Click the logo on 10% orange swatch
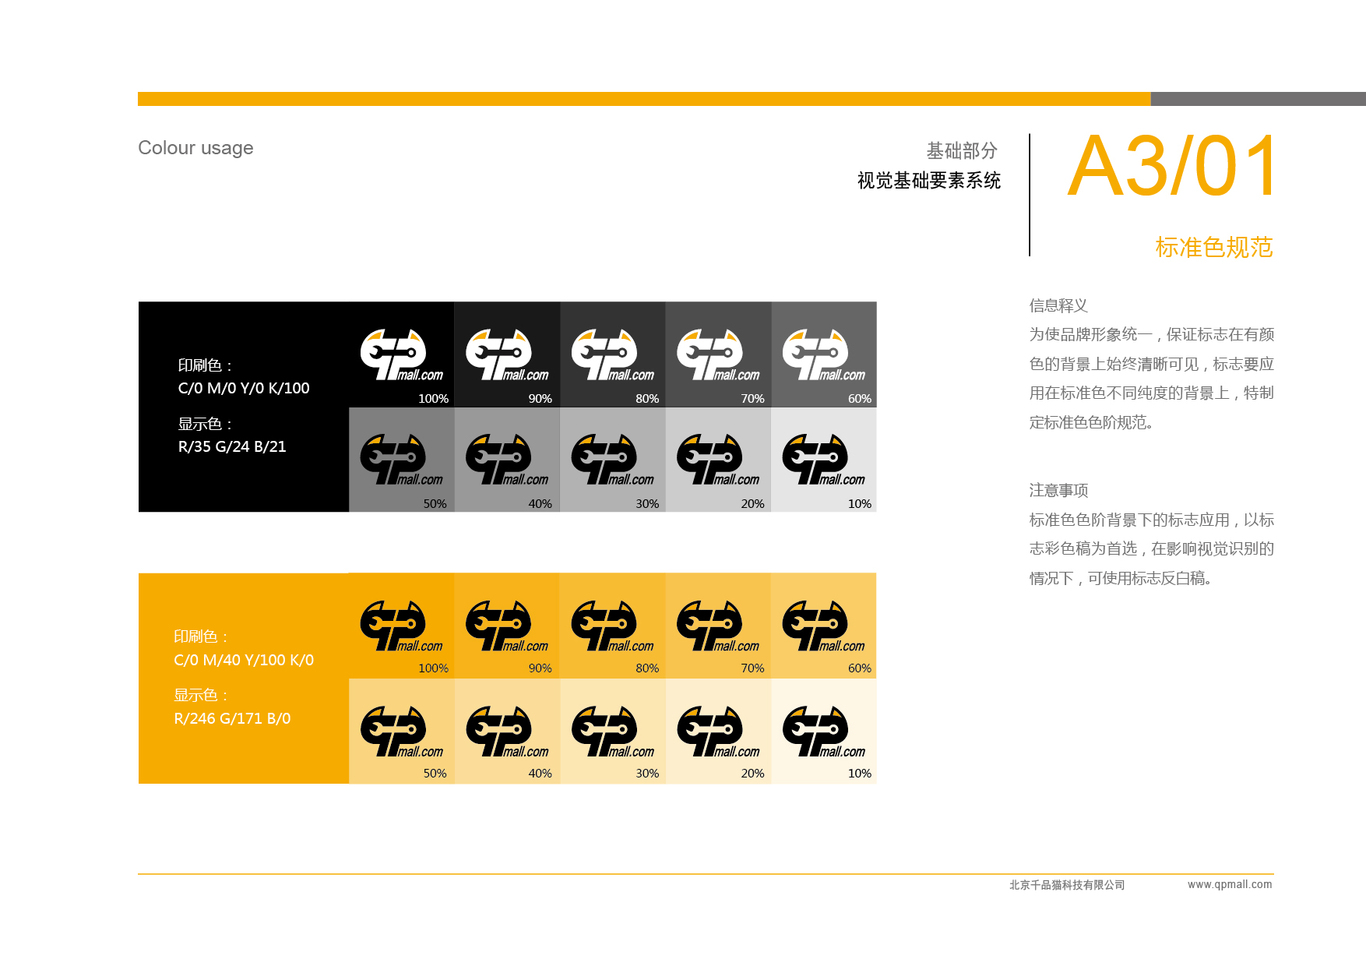The image size is (1366, 966). (x=824, y=732)
